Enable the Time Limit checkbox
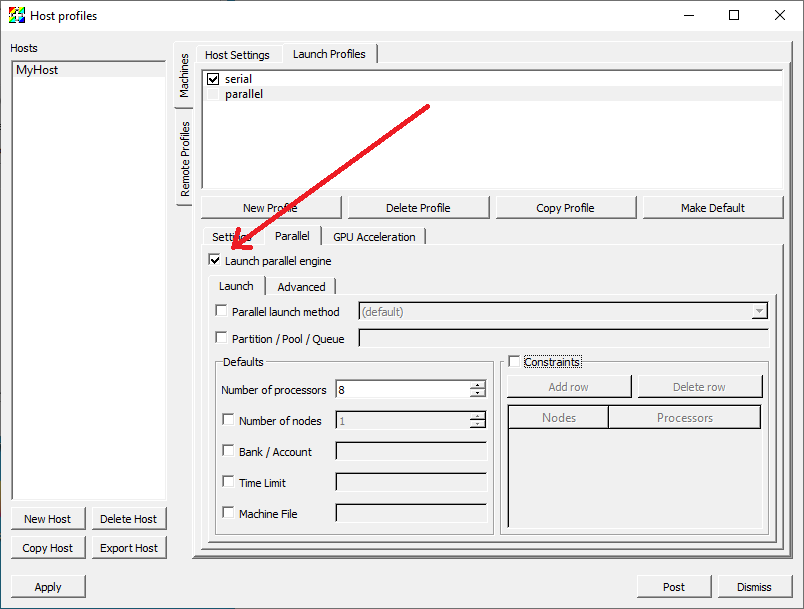The height and width of the screenshot is (609, 804). [228, 482]
